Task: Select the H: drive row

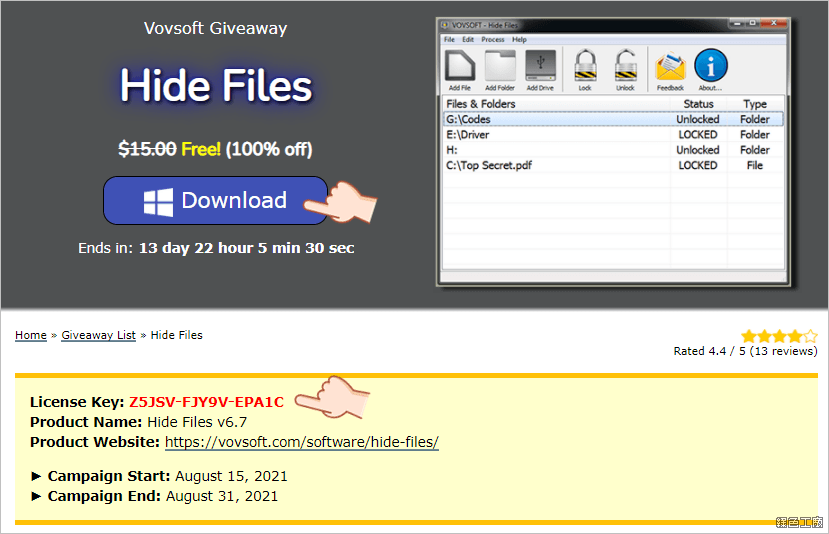Action: pos(613,150)
